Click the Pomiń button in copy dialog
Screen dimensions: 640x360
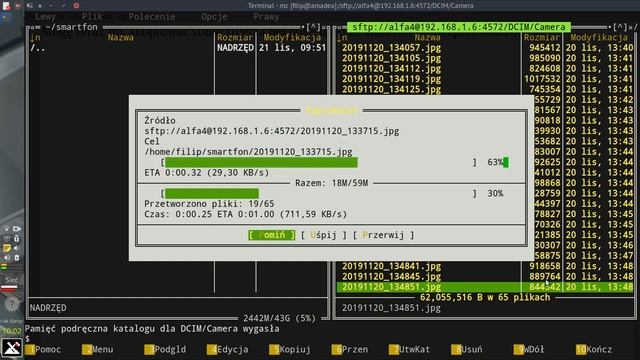click(272, 235)
